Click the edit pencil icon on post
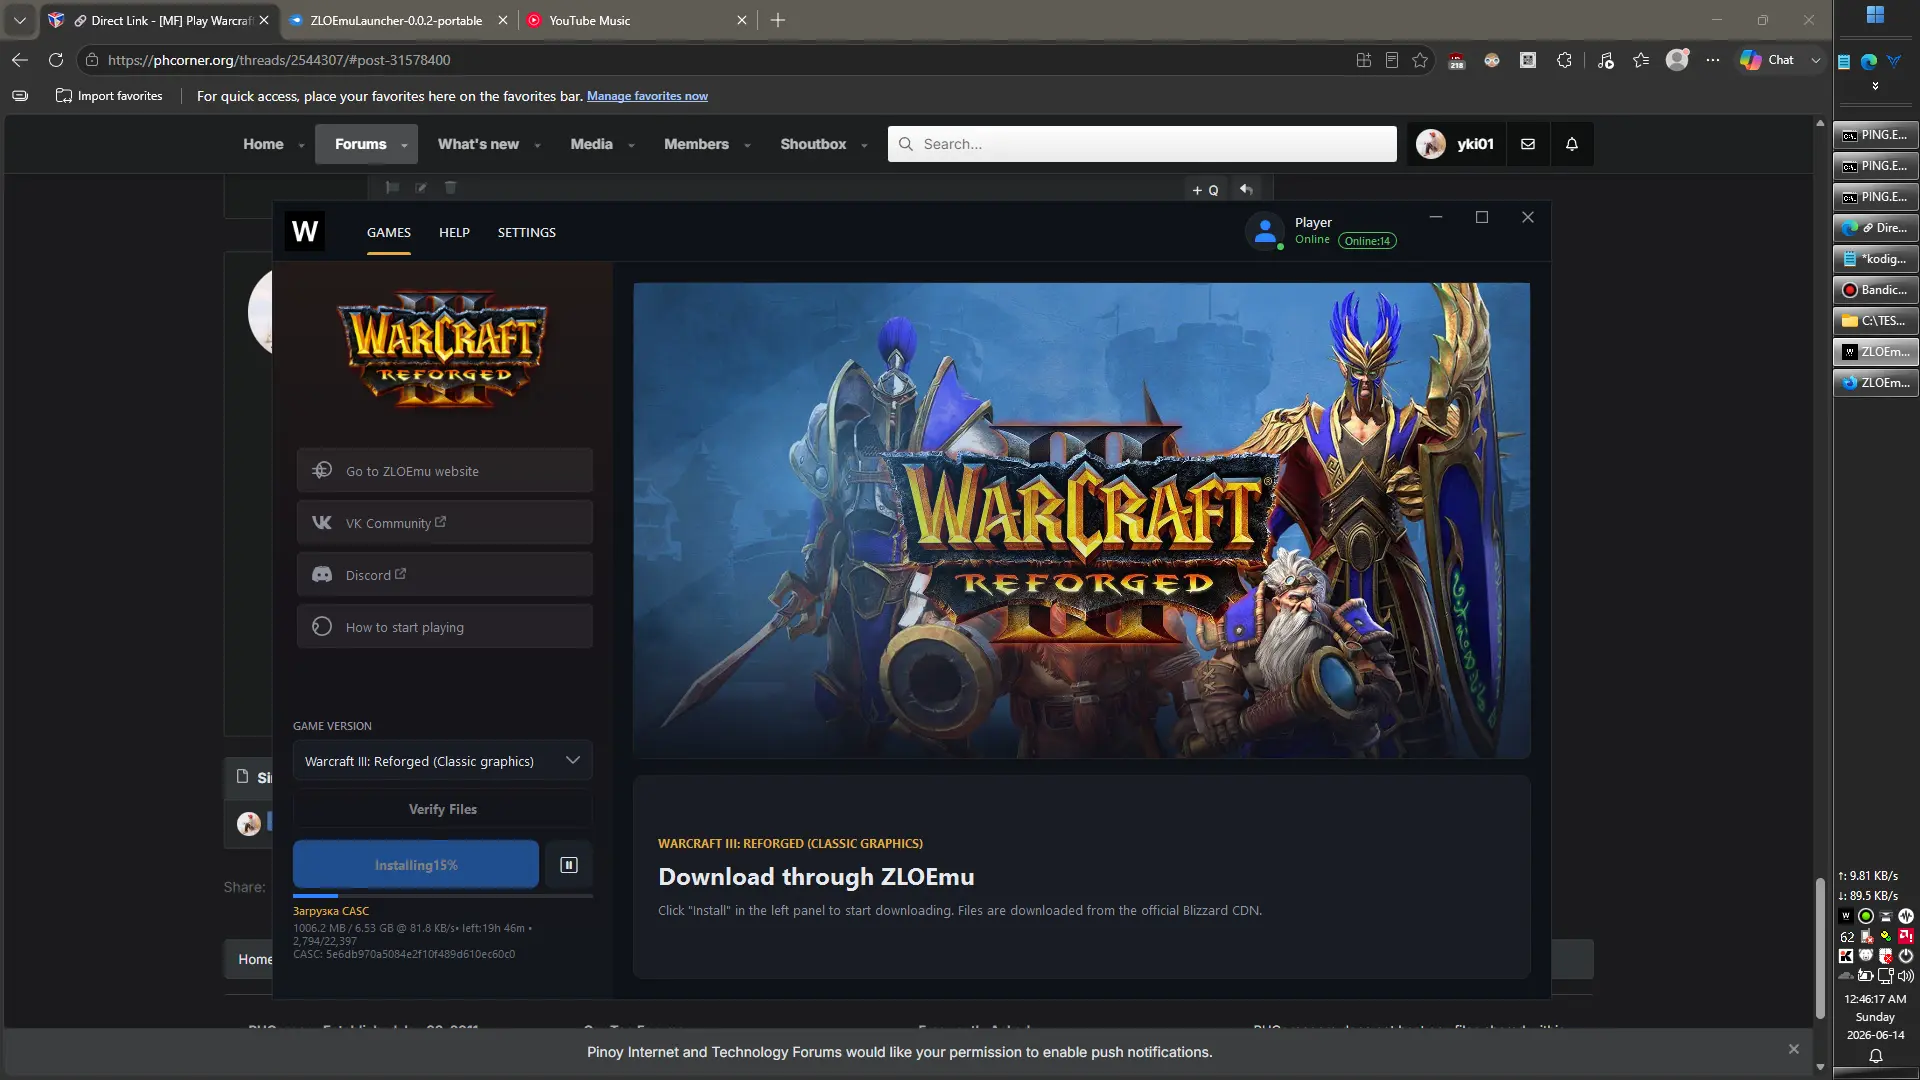The height and width of the screenshot is (1080, 1920). 421,187
